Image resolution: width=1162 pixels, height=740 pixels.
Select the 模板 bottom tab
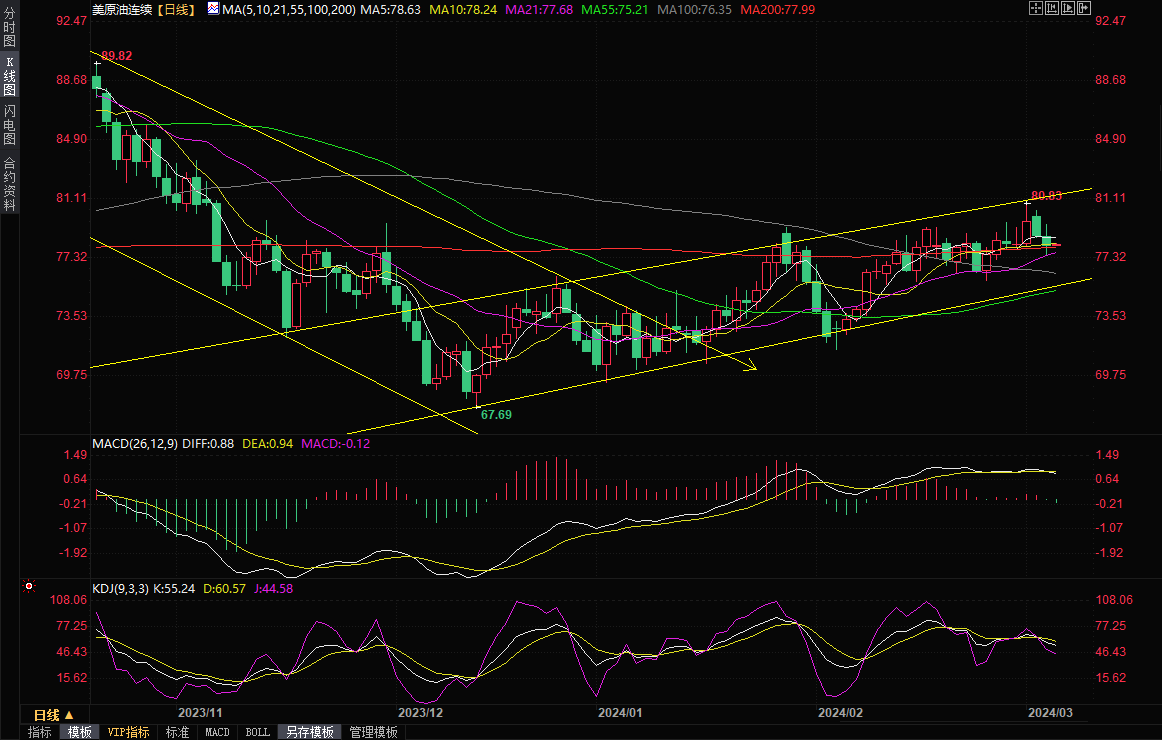click(80, 732)
